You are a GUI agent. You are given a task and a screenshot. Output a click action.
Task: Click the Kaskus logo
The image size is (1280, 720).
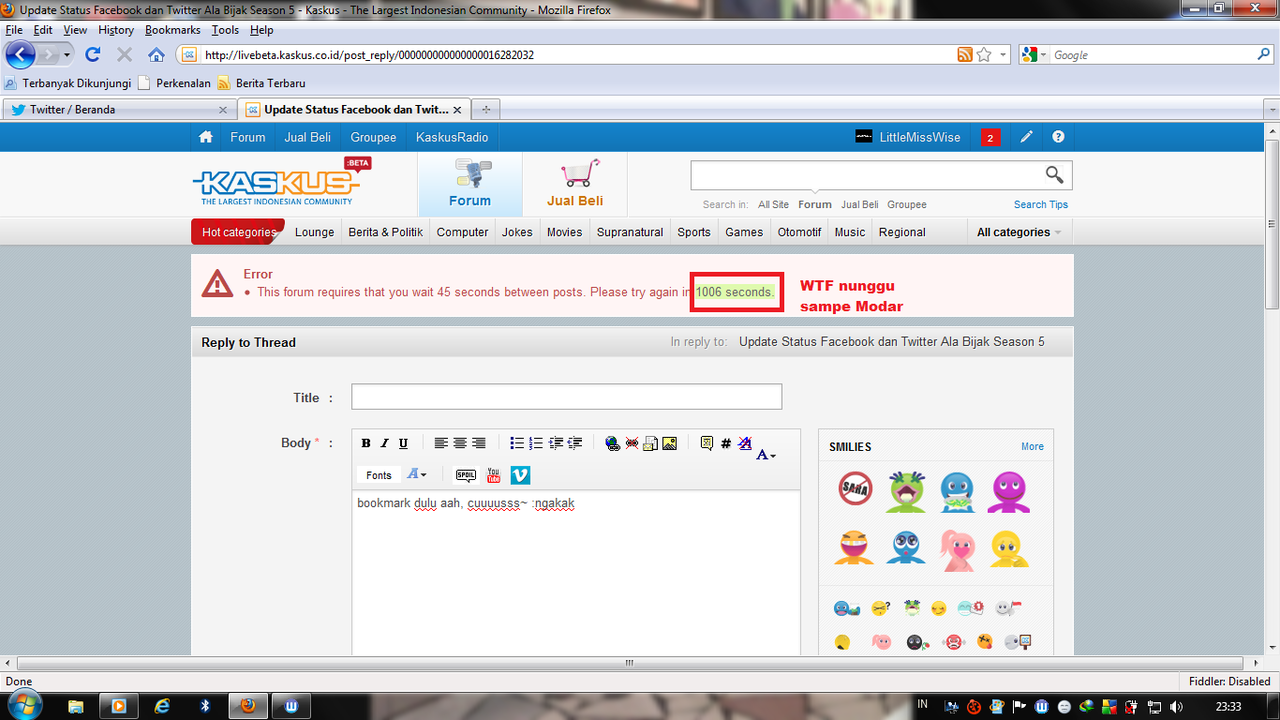tap(281, 181)
